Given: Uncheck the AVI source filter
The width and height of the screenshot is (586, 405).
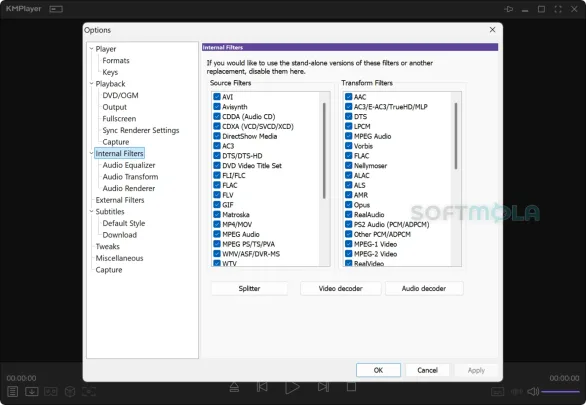Looking at the screenshot, I should pos(217,96).
